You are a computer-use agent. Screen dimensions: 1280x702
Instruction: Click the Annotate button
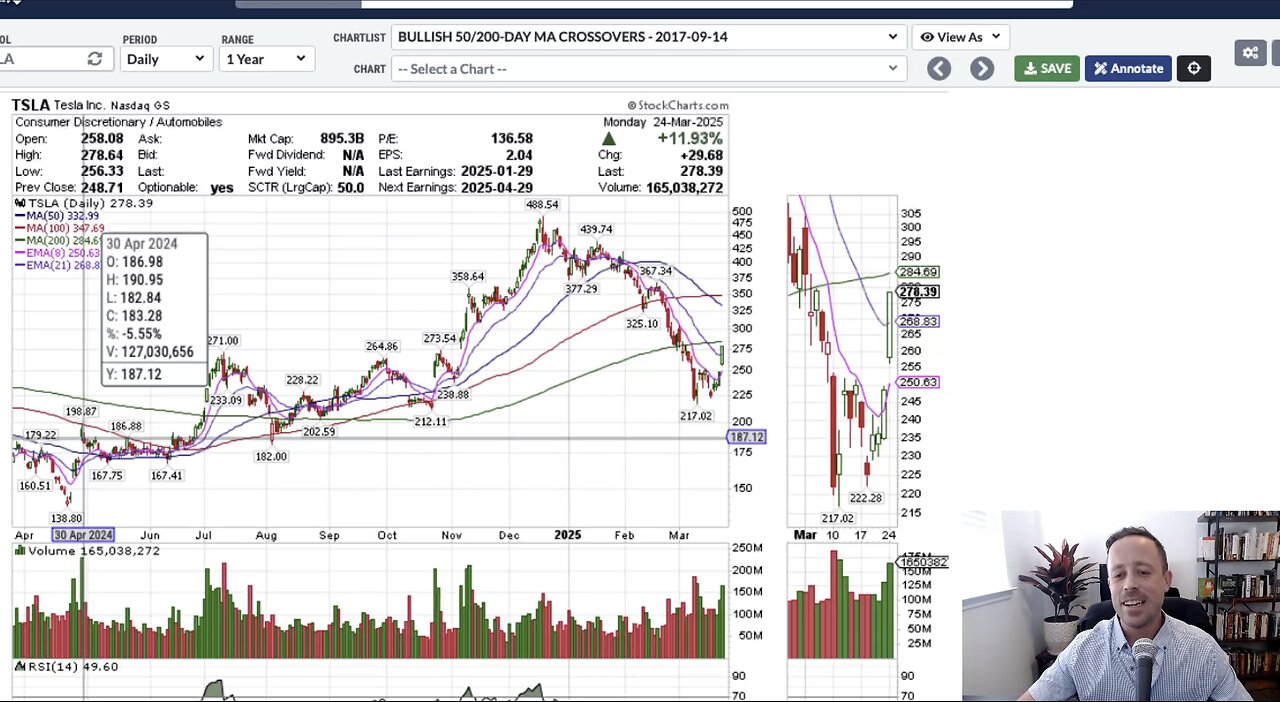[1128, 68]
